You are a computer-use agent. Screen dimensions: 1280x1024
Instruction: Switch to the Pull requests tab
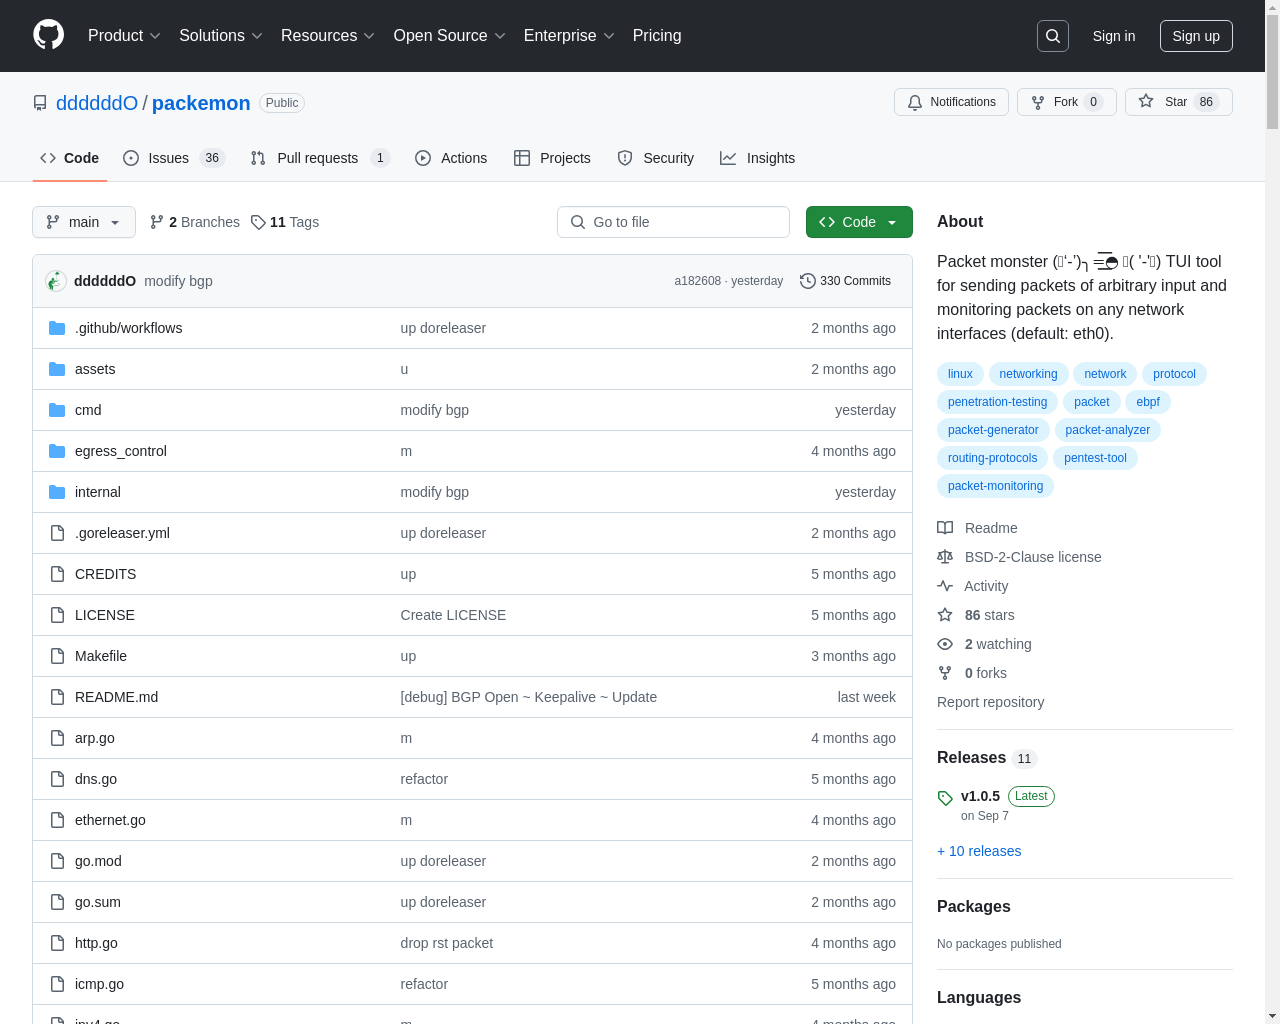click(319, 158)
